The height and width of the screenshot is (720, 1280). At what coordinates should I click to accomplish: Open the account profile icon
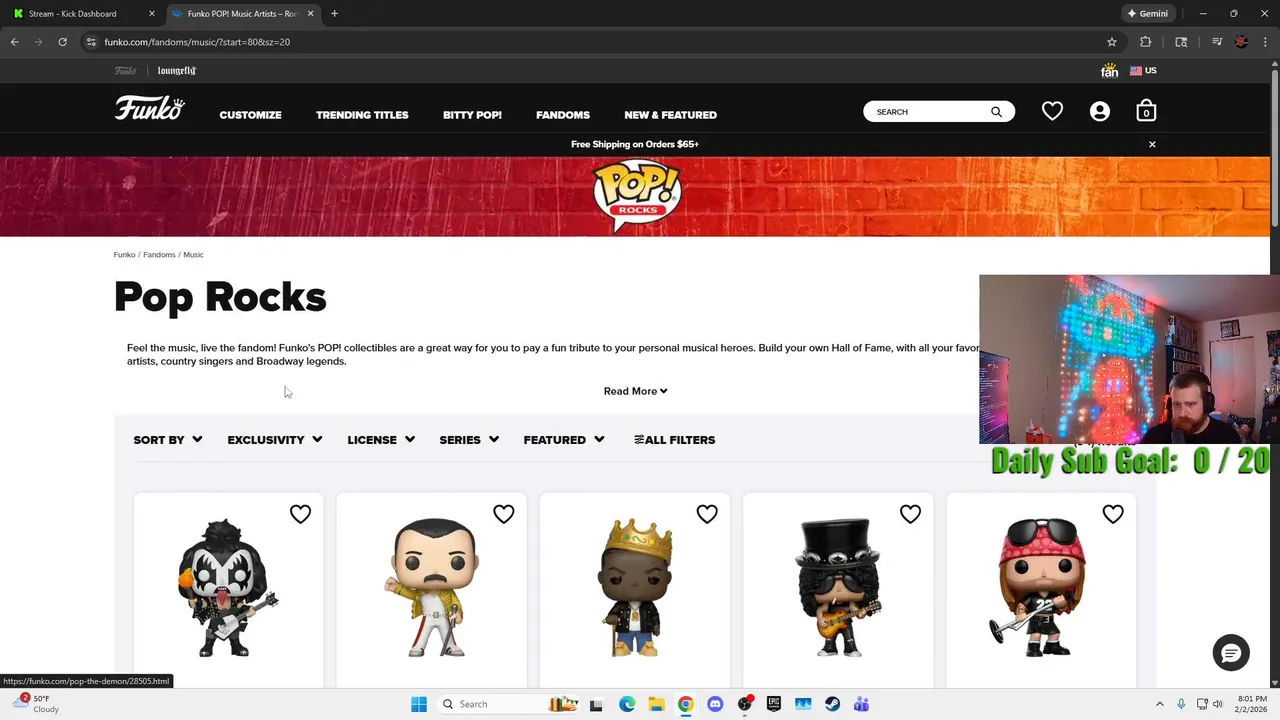(1100, 111)
